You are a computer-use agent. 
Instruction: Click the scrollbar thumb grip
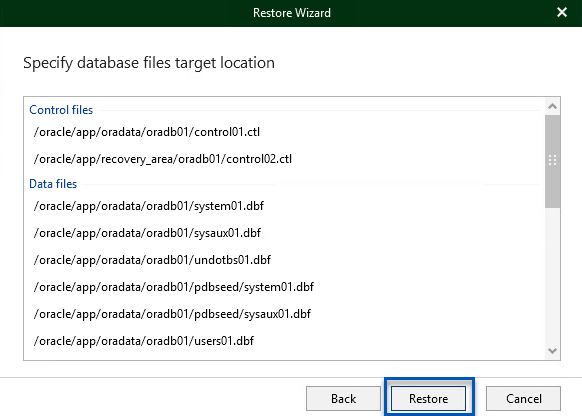pyautogui.click(x=552, y=160)
